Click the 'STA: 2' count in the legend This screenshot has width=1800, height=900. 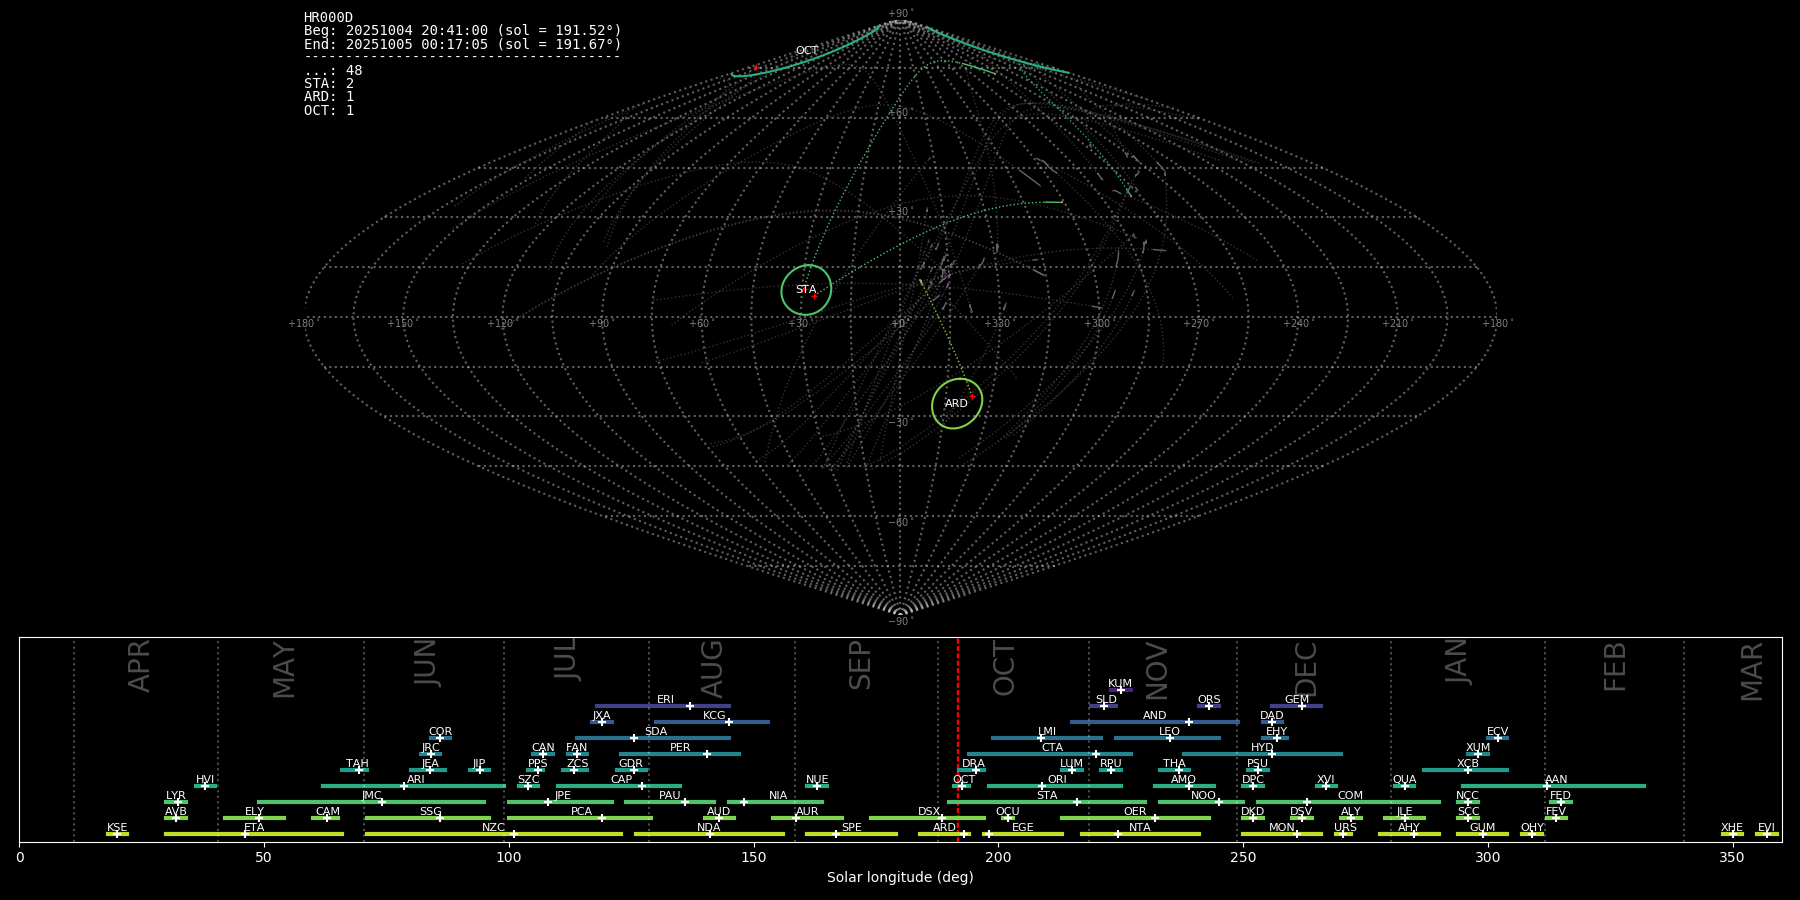(x=329, y=84)
